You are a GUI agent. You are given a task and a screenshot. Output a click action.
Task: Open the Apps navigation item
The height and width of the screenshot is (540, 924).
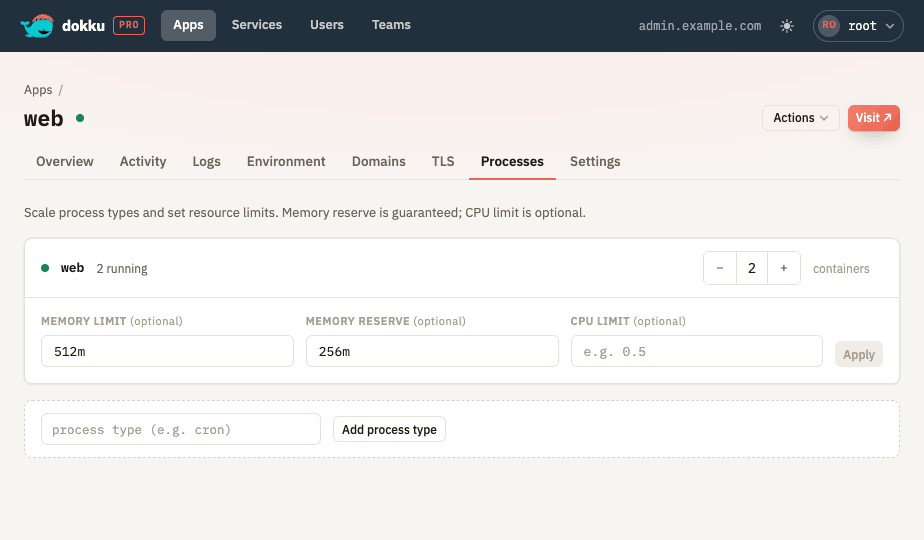coord(188,25)
